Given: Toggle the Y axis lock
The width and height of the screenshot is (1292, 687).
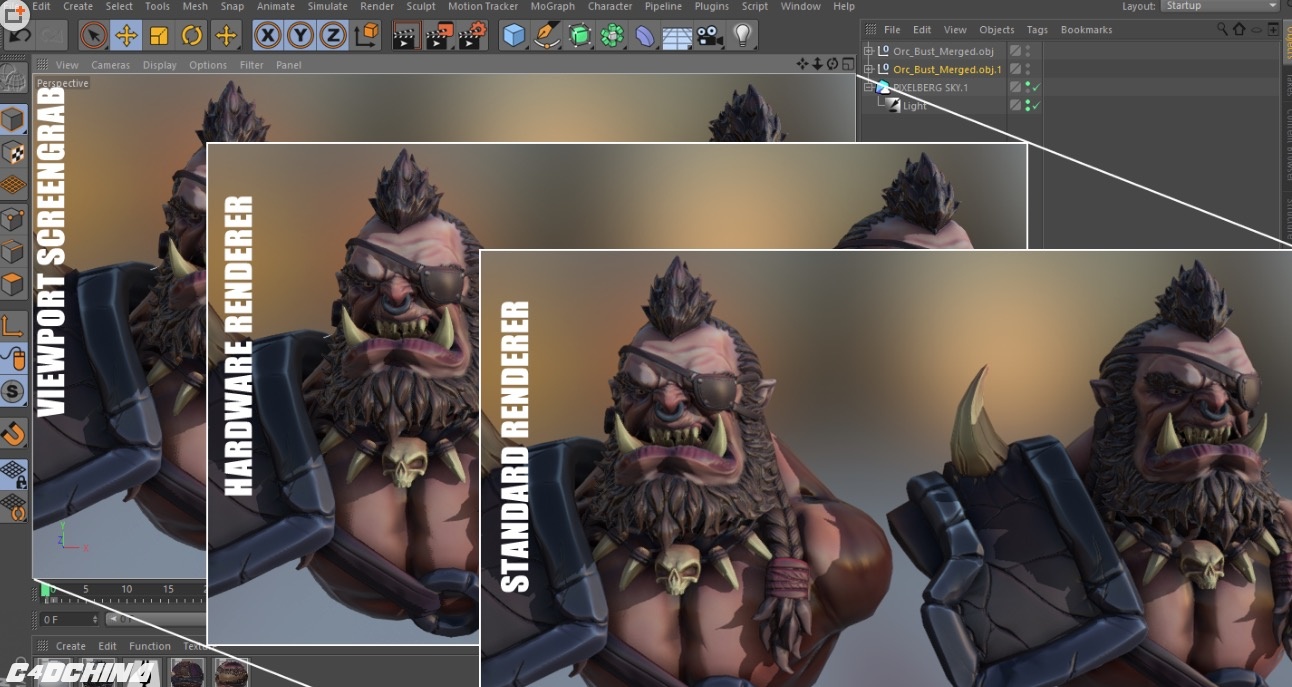Looking at the screenshot, I should (x=300, y=36).
